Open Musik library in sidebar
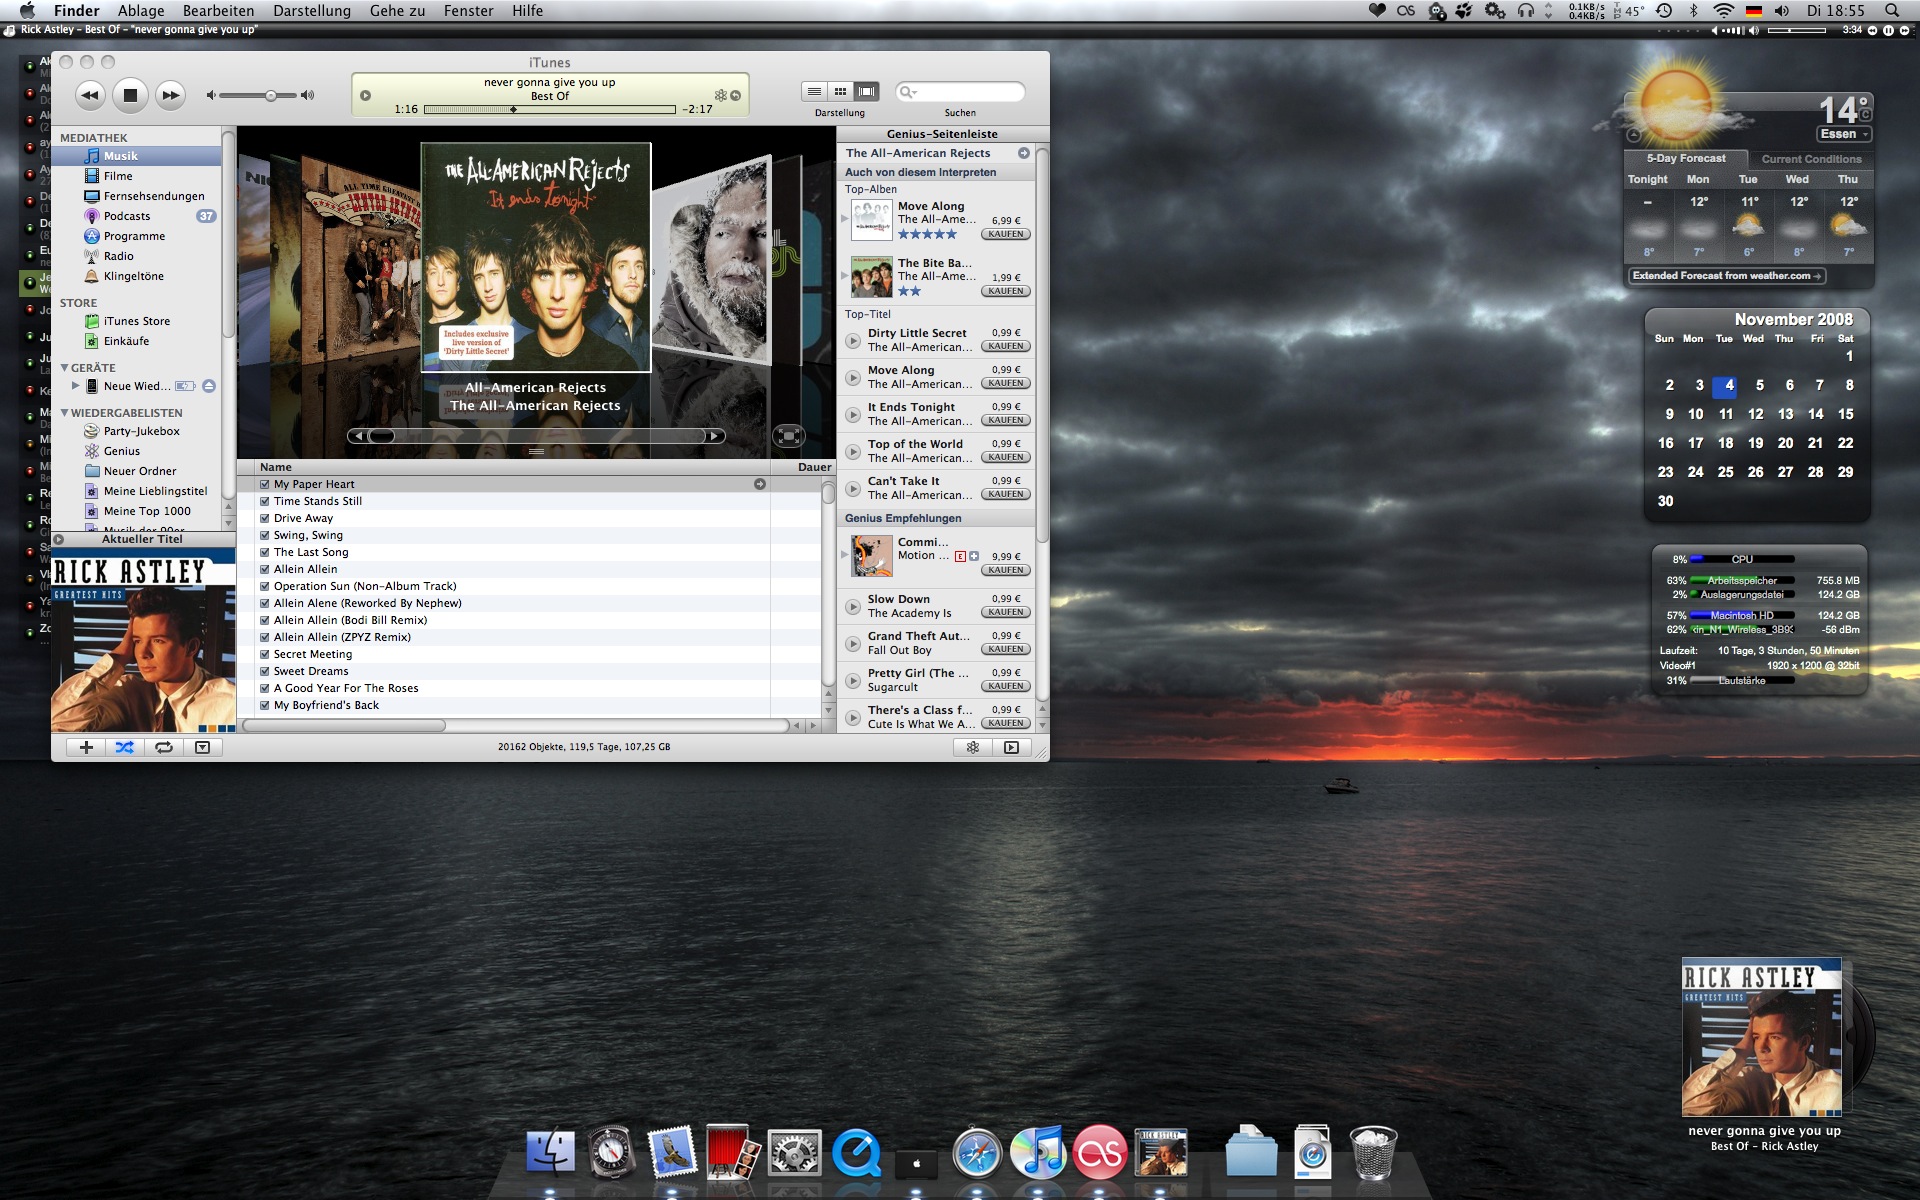 (x=137, y=156)
